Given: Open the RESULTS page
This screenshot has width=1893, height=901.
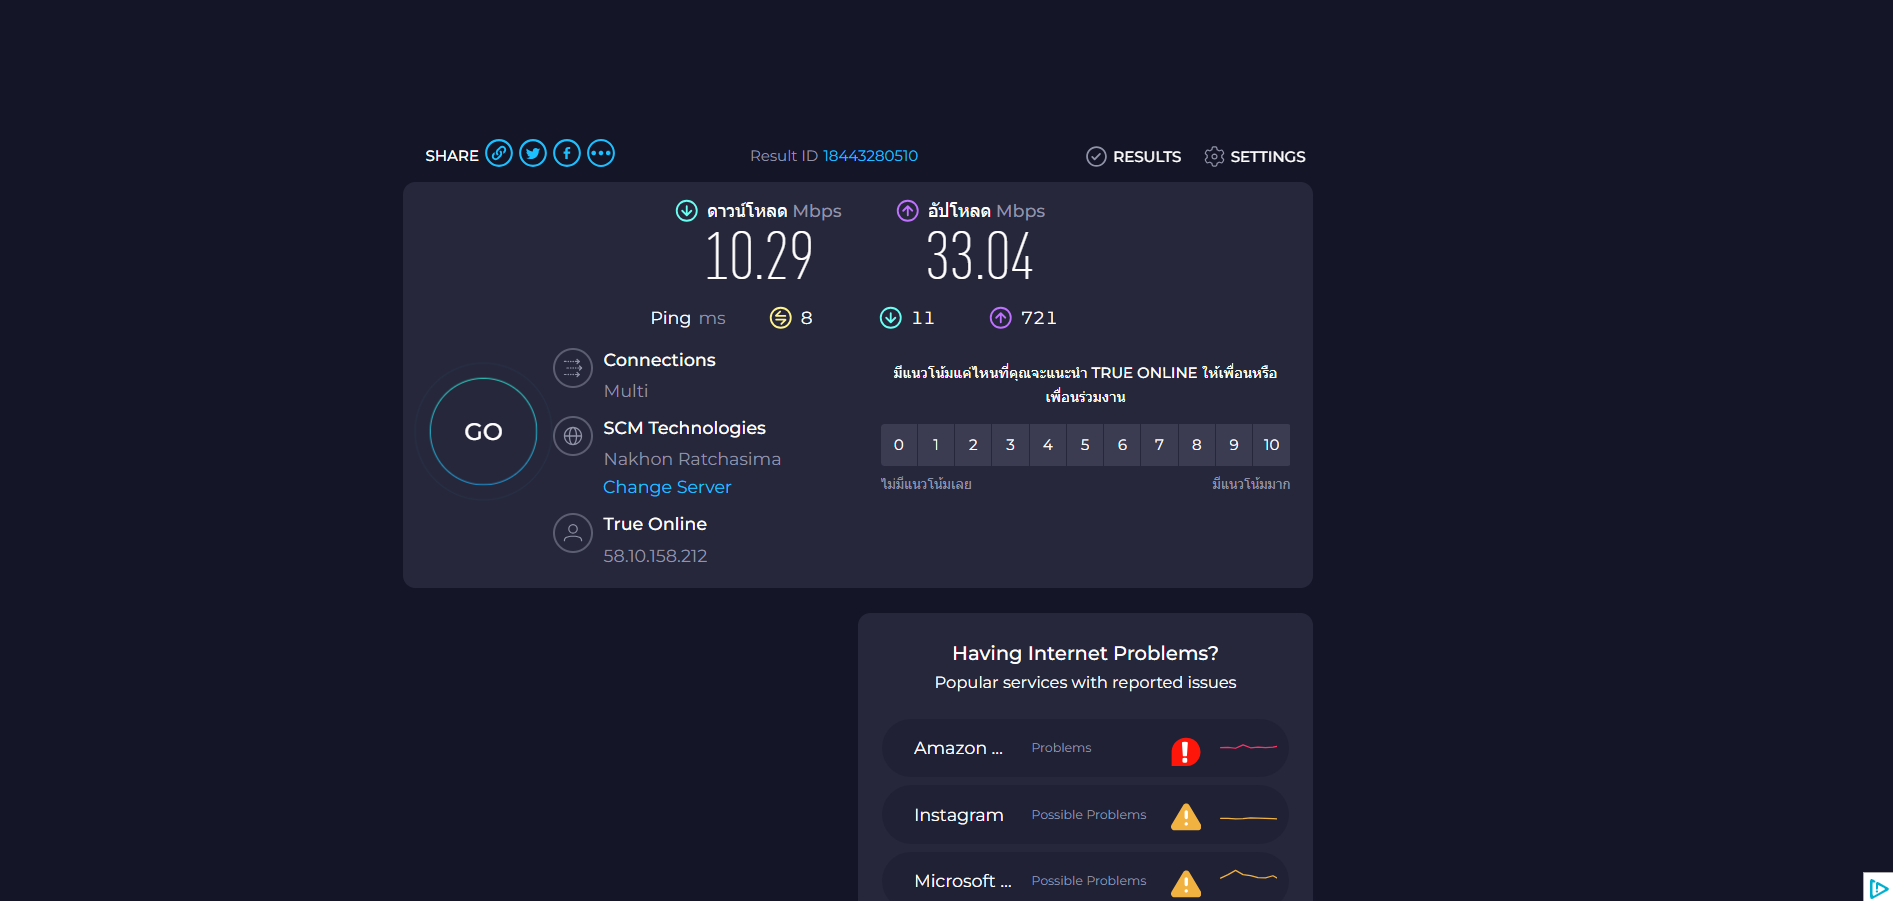Looking at the screenshot, I should point(1134,156).
